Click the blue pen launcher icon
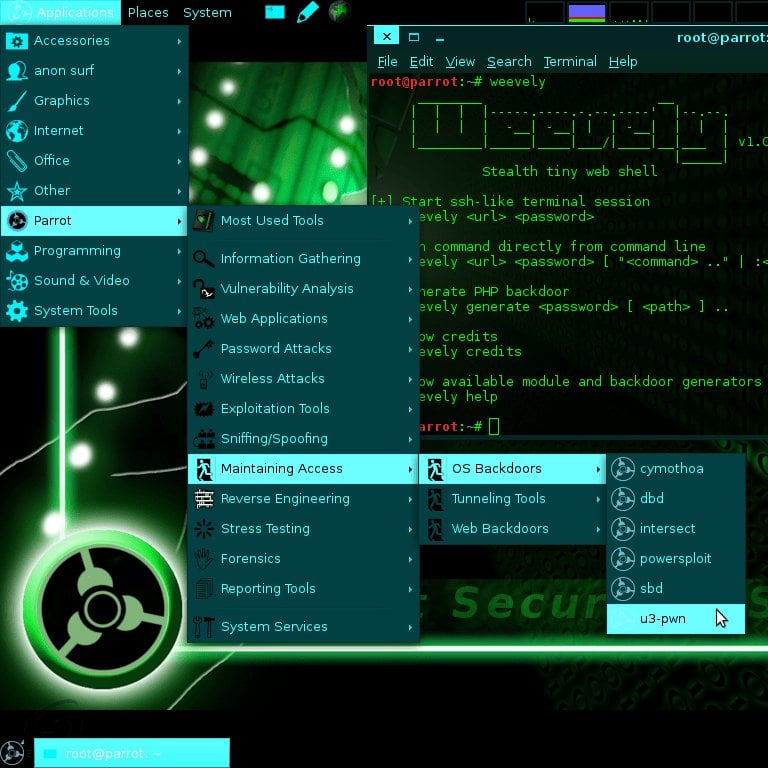This screenshot has height=768, width=768. pyautogui.click(x=307, y=12)
